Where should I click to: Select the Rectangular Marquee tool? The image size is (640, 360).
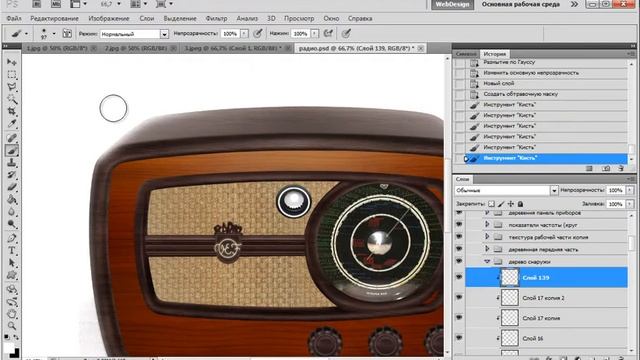pos(12,74)
